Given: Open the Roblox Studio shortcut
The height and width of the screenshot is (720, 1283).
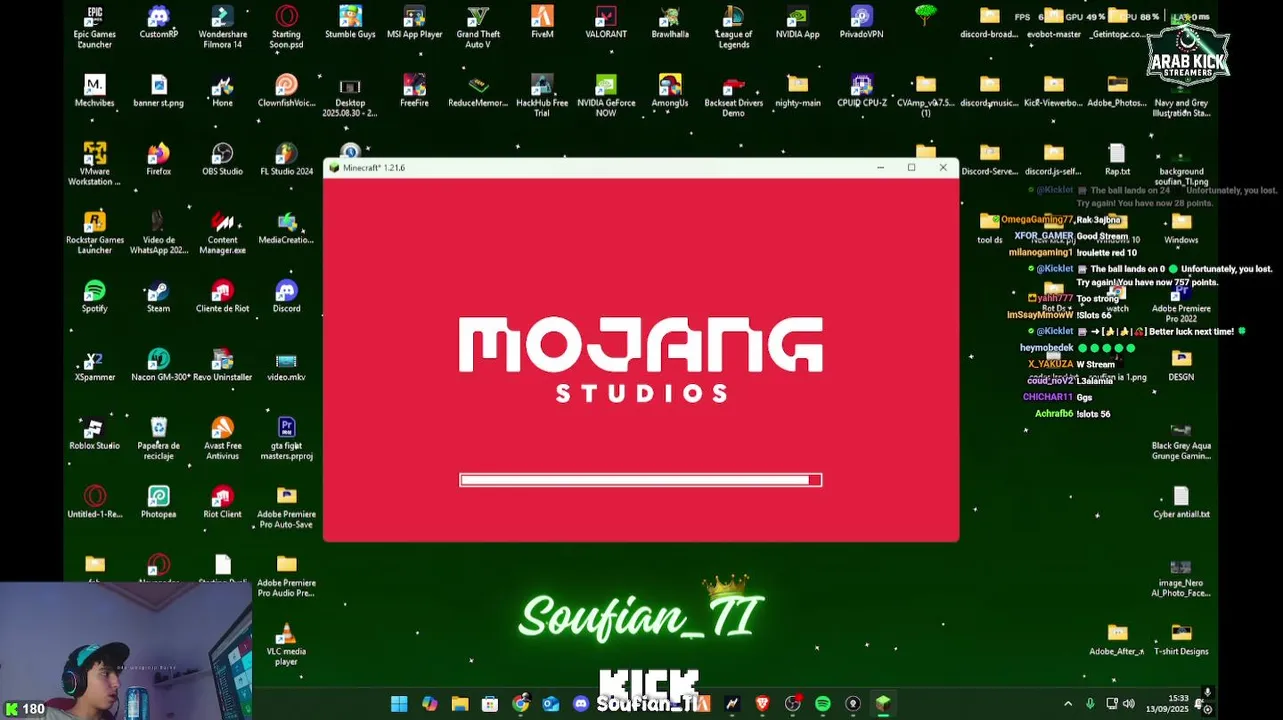Looking at the screenshot, I should tap(95, 434).
